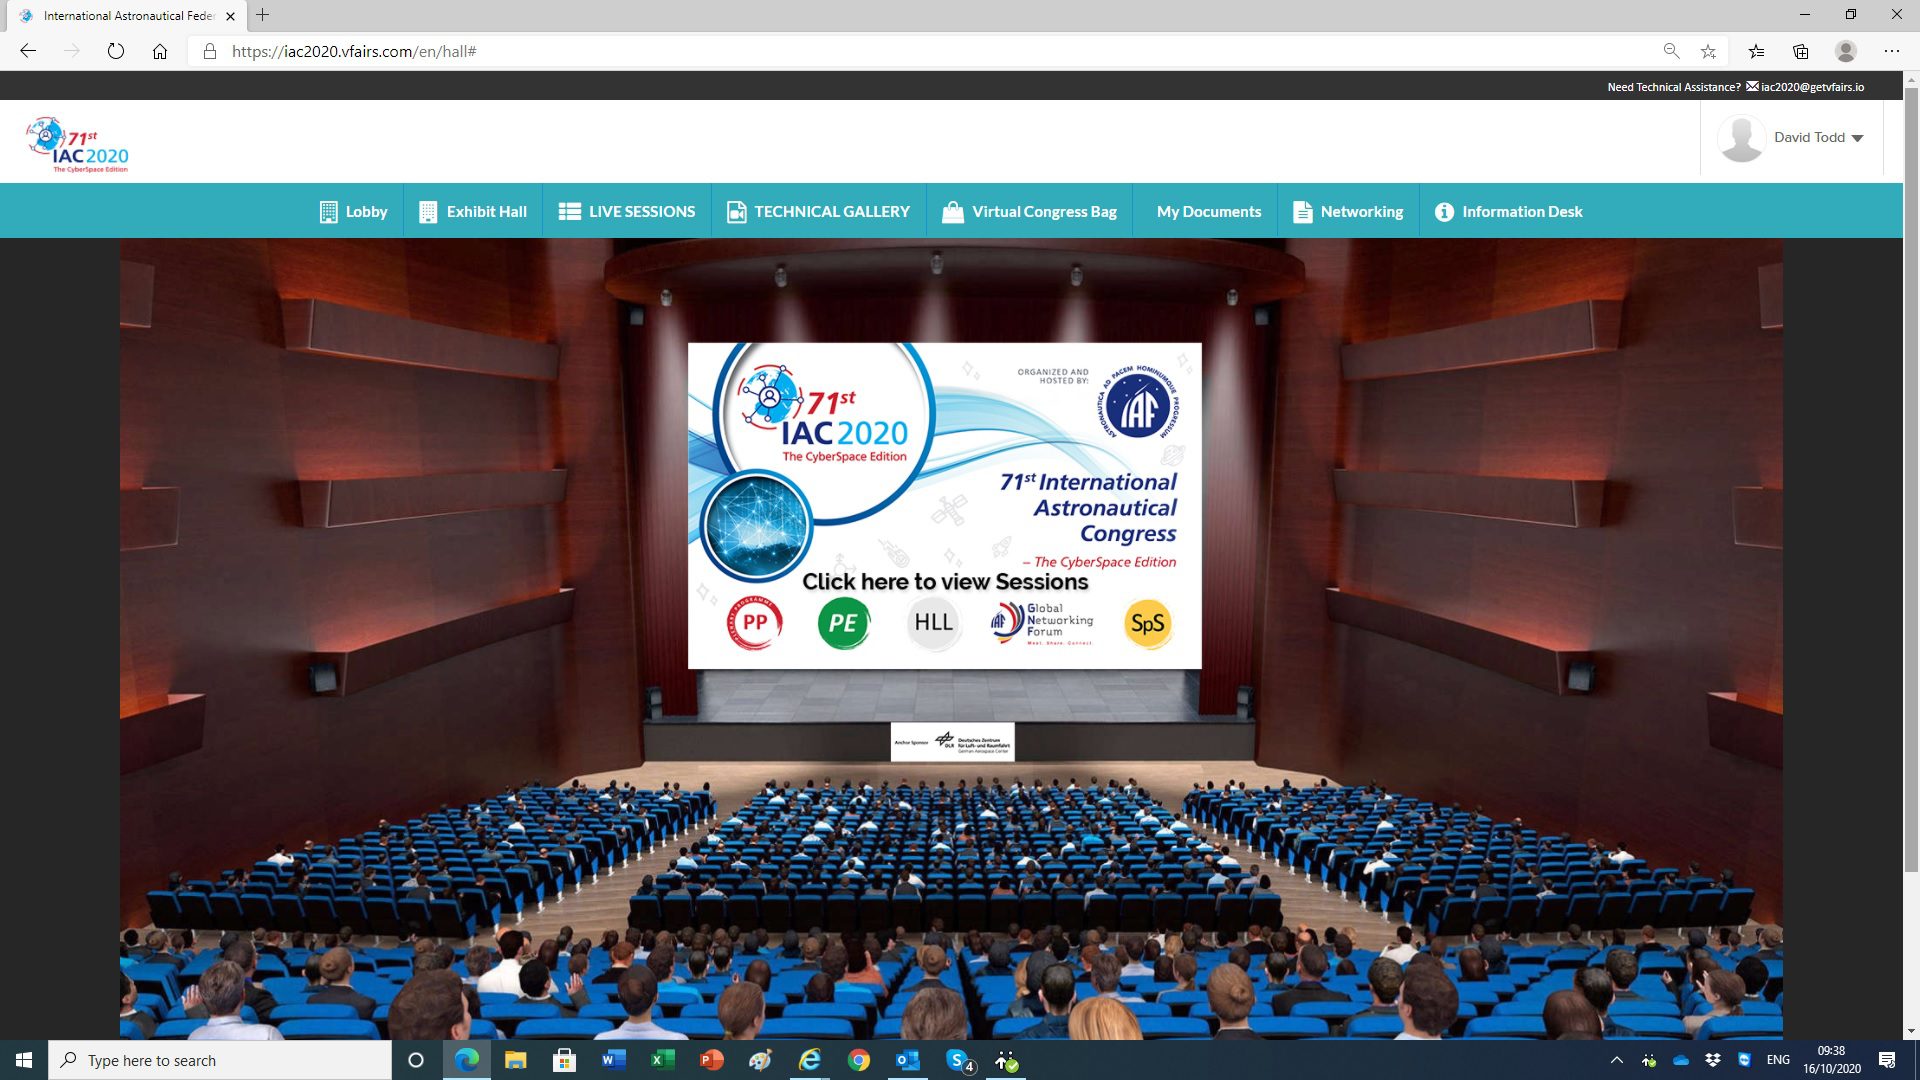1920x1080 pixels.
Task: View site info lock icon
Action: point(210,51)
